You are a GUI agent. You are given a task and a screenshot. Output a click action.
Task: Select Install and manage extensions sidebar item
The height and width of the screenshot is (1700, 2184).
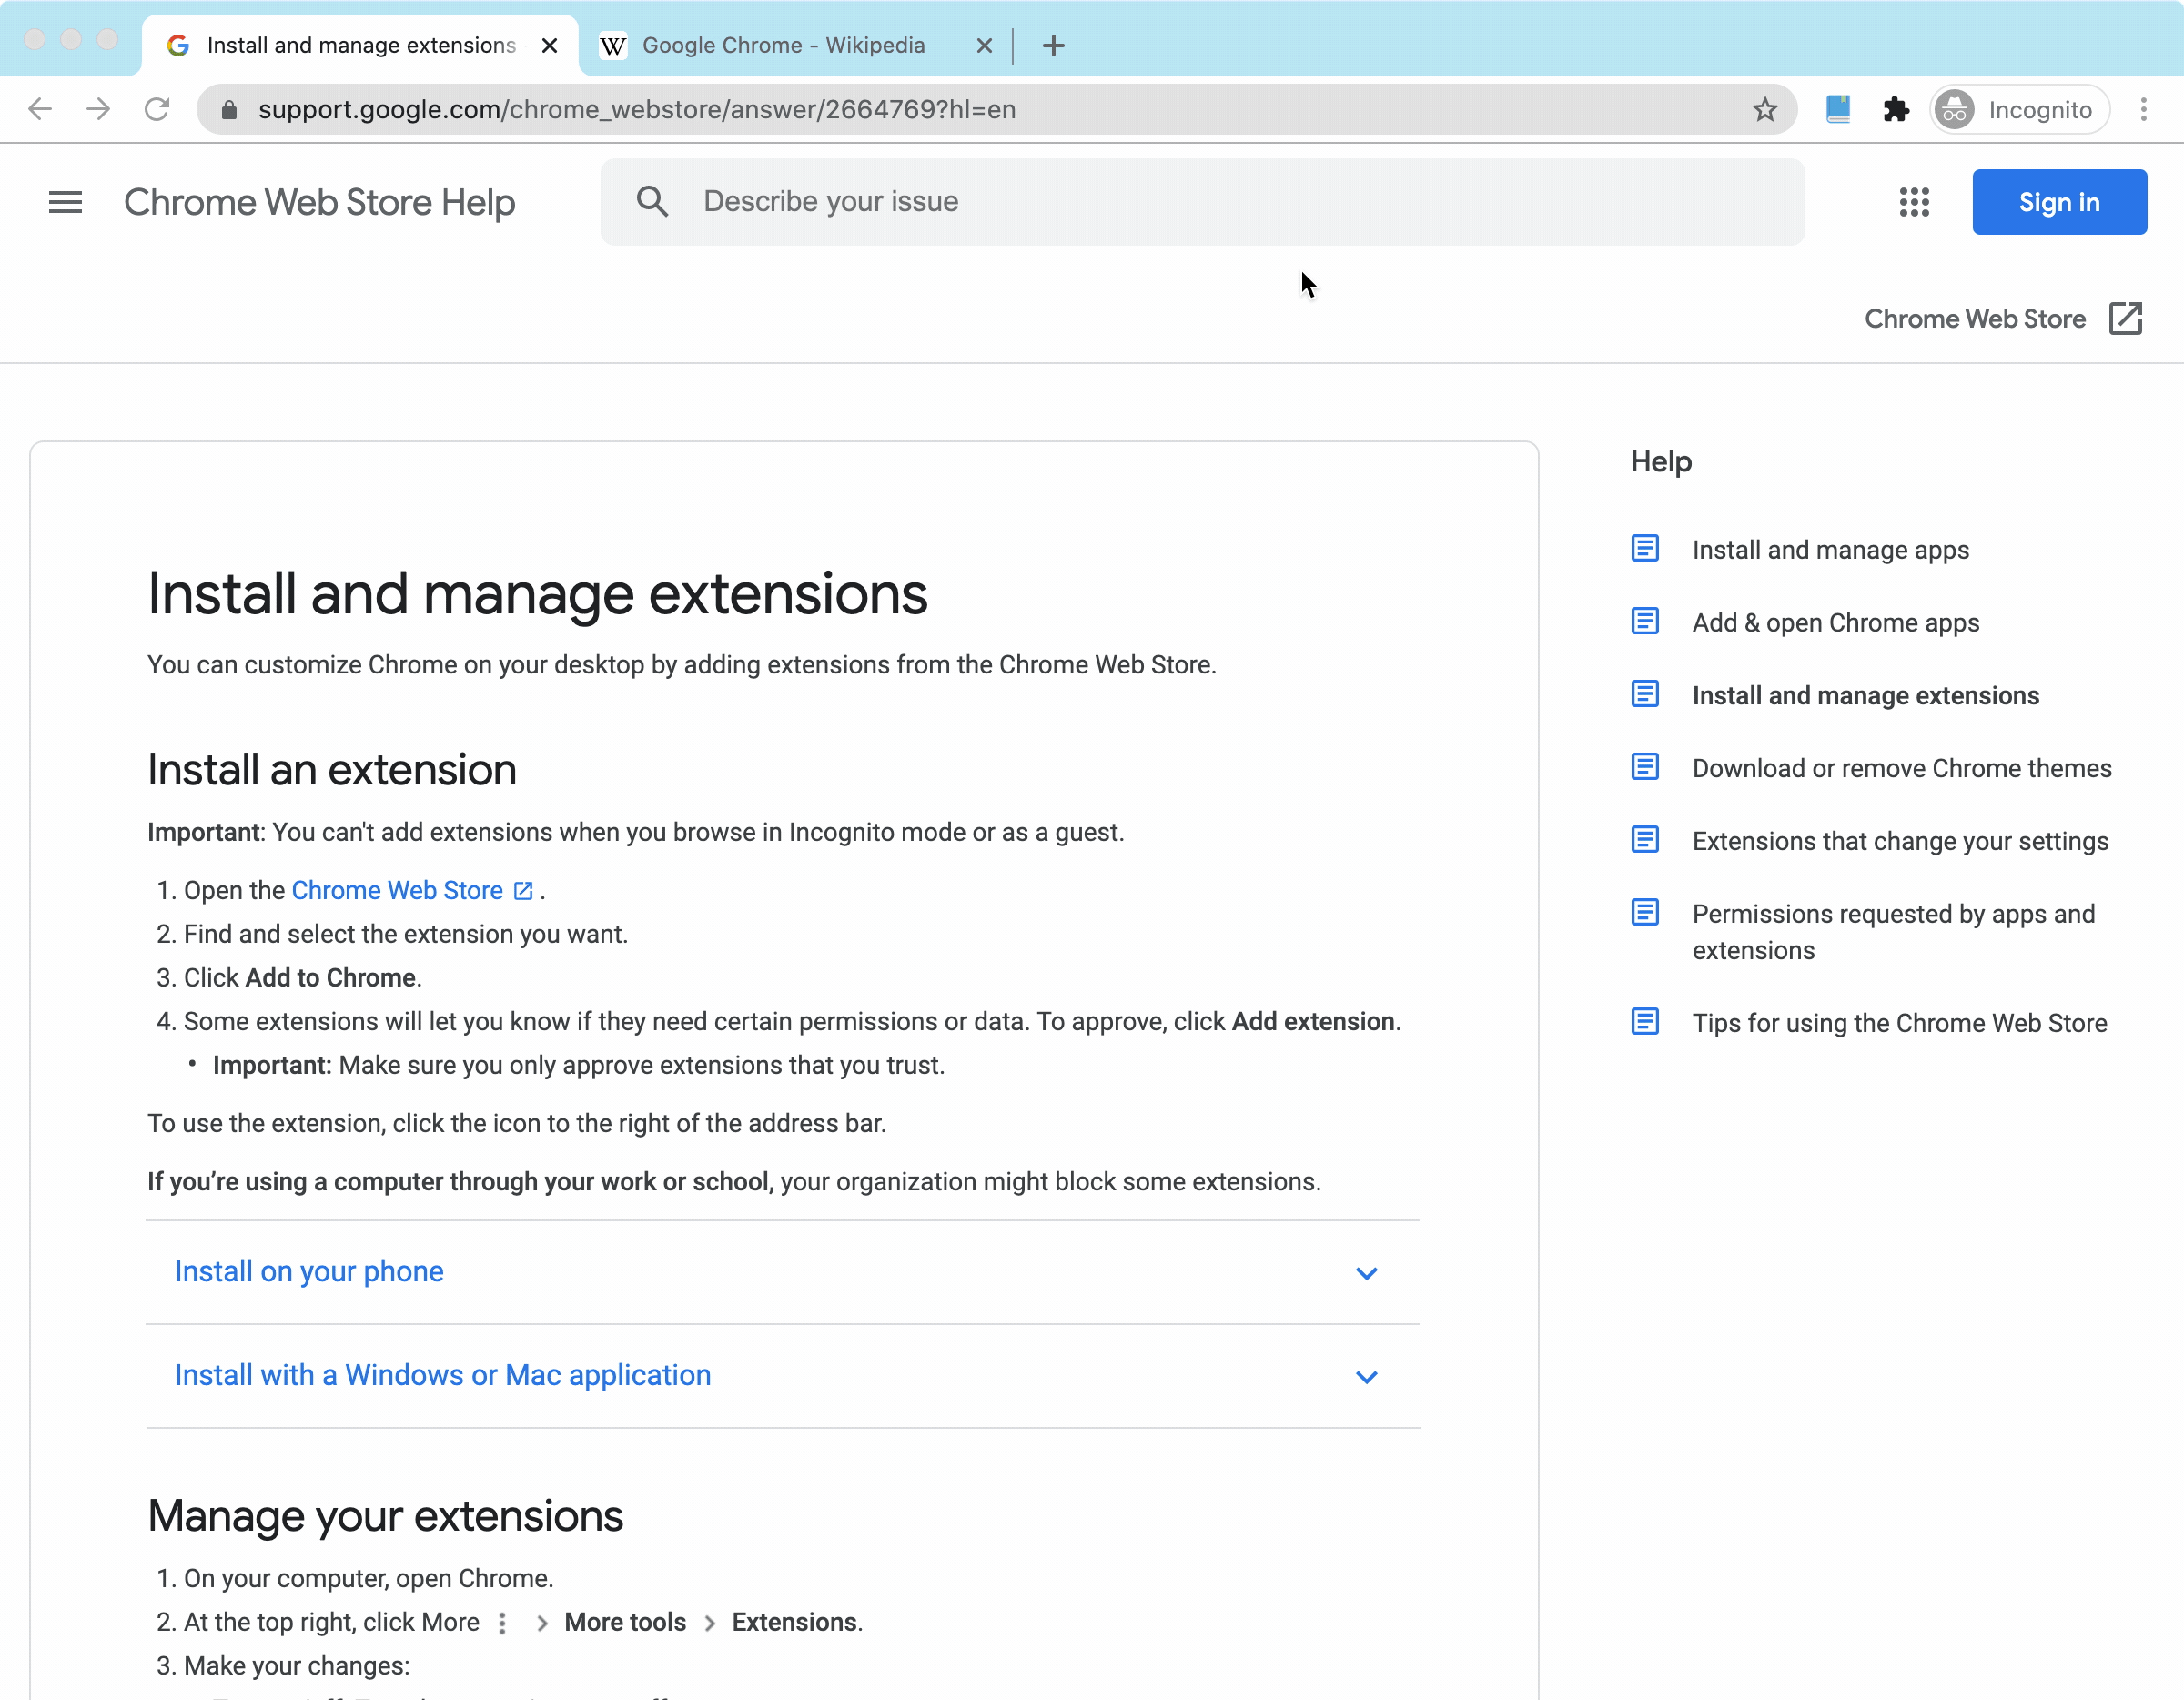pos(1865,695)
